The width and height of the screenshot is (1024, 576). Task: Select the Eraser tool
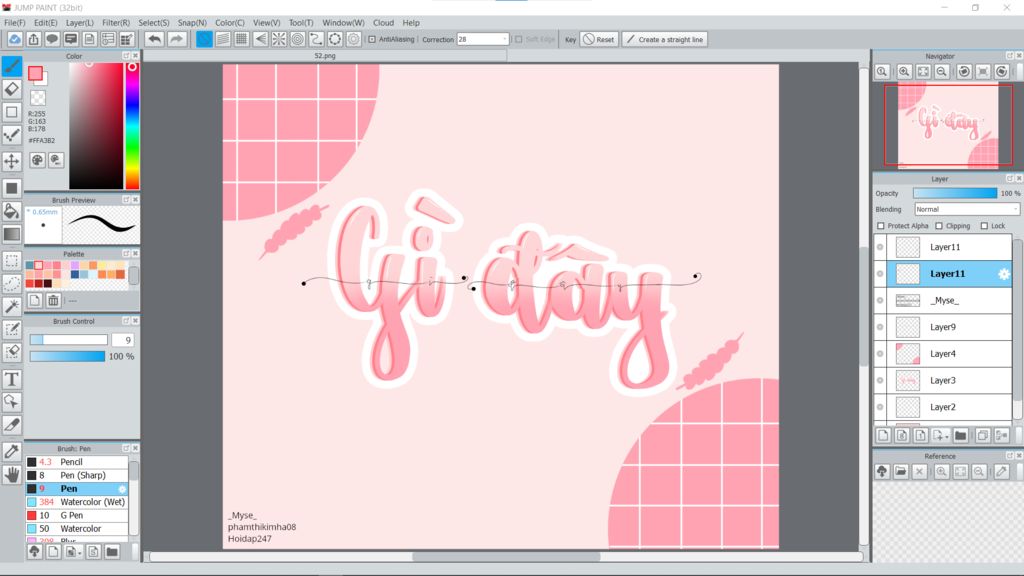pyautogui.click(x=12, y=89)
